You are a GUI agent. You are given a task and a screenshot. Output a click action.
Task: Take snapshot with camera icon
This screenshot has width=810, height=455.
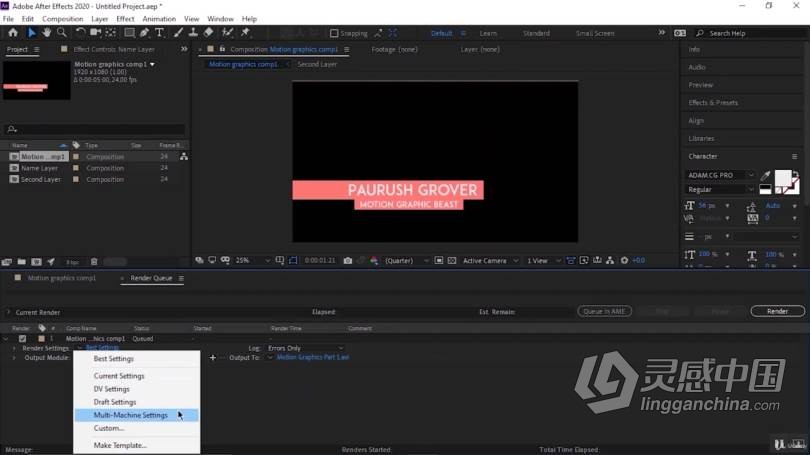[348, 261]
